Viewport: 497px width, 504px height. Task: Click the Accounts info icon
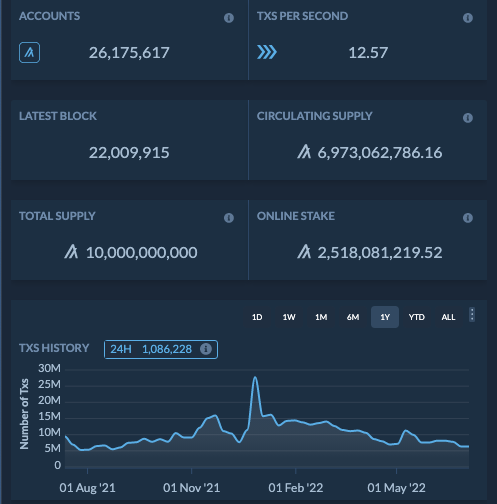point(229,18)
